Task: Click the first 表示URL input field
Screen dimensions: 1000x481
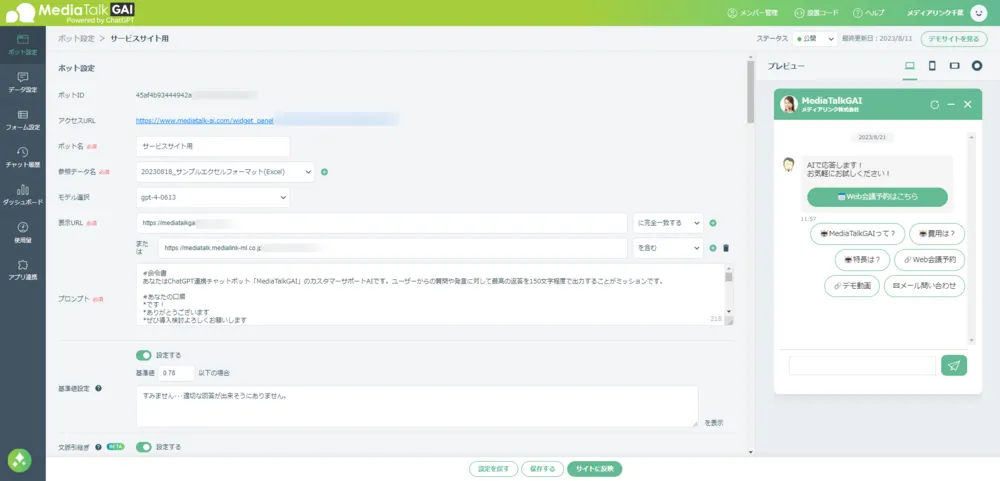Action: tap(381, 223)
